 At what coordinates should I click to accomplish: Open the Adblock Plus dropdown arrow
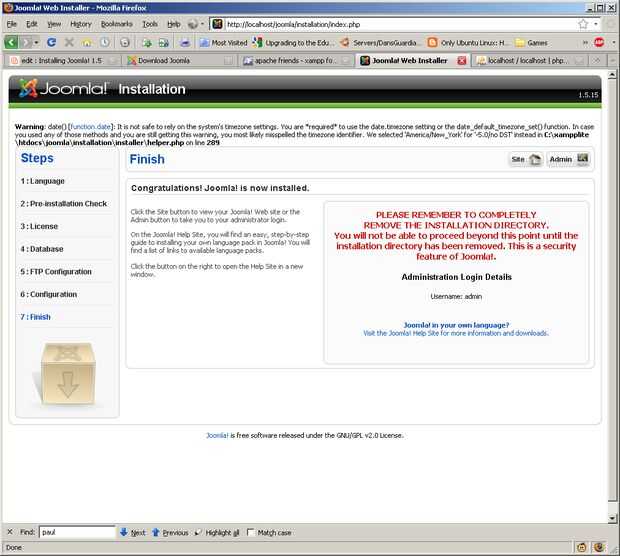coord(613,42)
